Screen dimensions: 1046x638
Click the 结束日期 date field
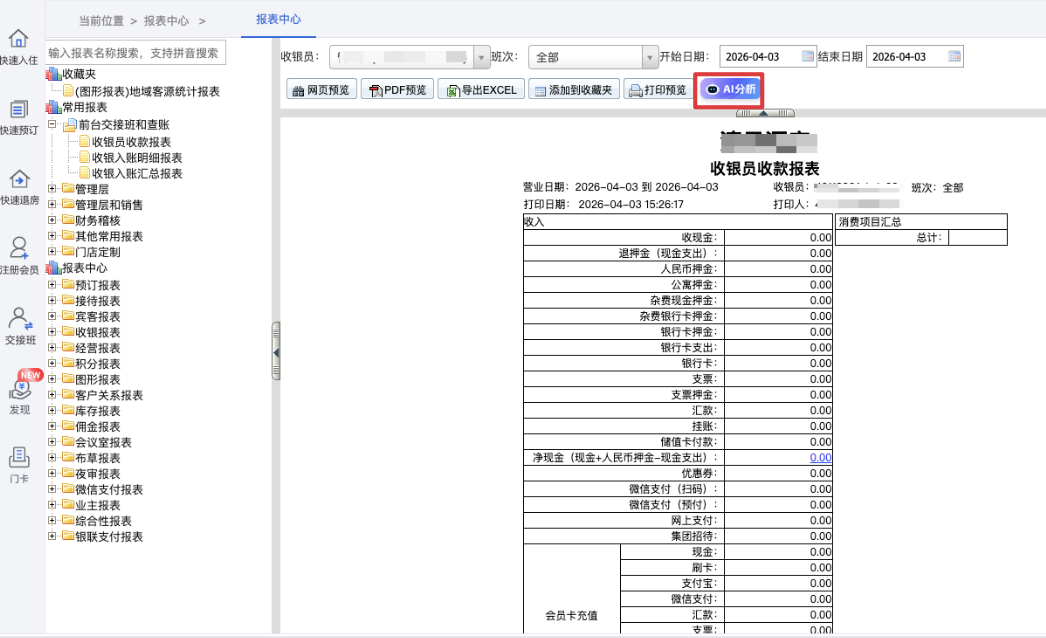[907, 57]
